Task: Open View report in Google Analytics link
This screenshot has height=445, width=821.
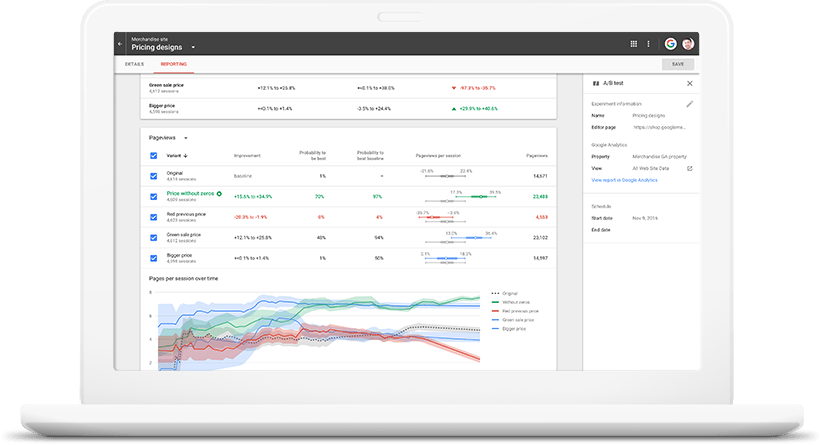Action: point(624,180)
